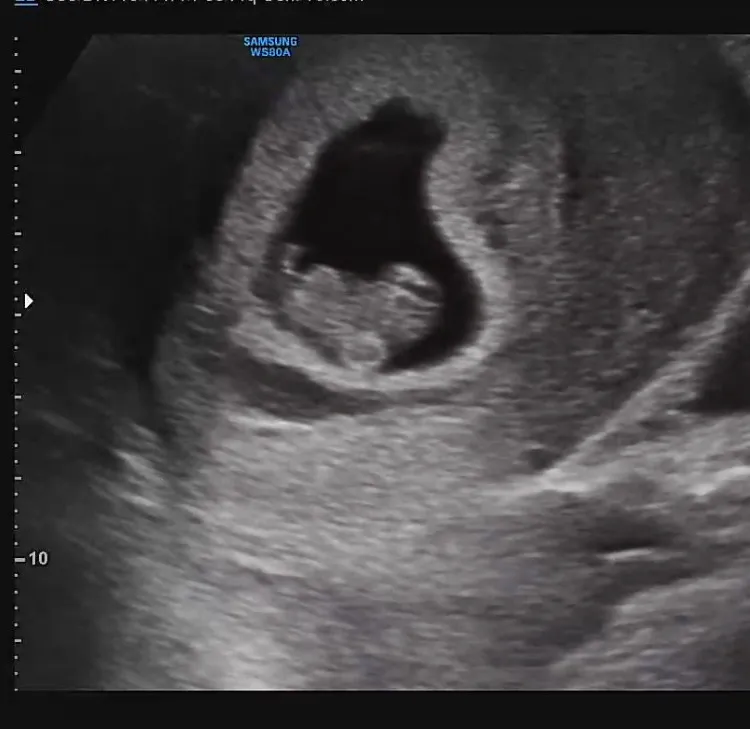
Task: Click the round yolk-like bump below embryo
Action: click(x=364, y=348)
